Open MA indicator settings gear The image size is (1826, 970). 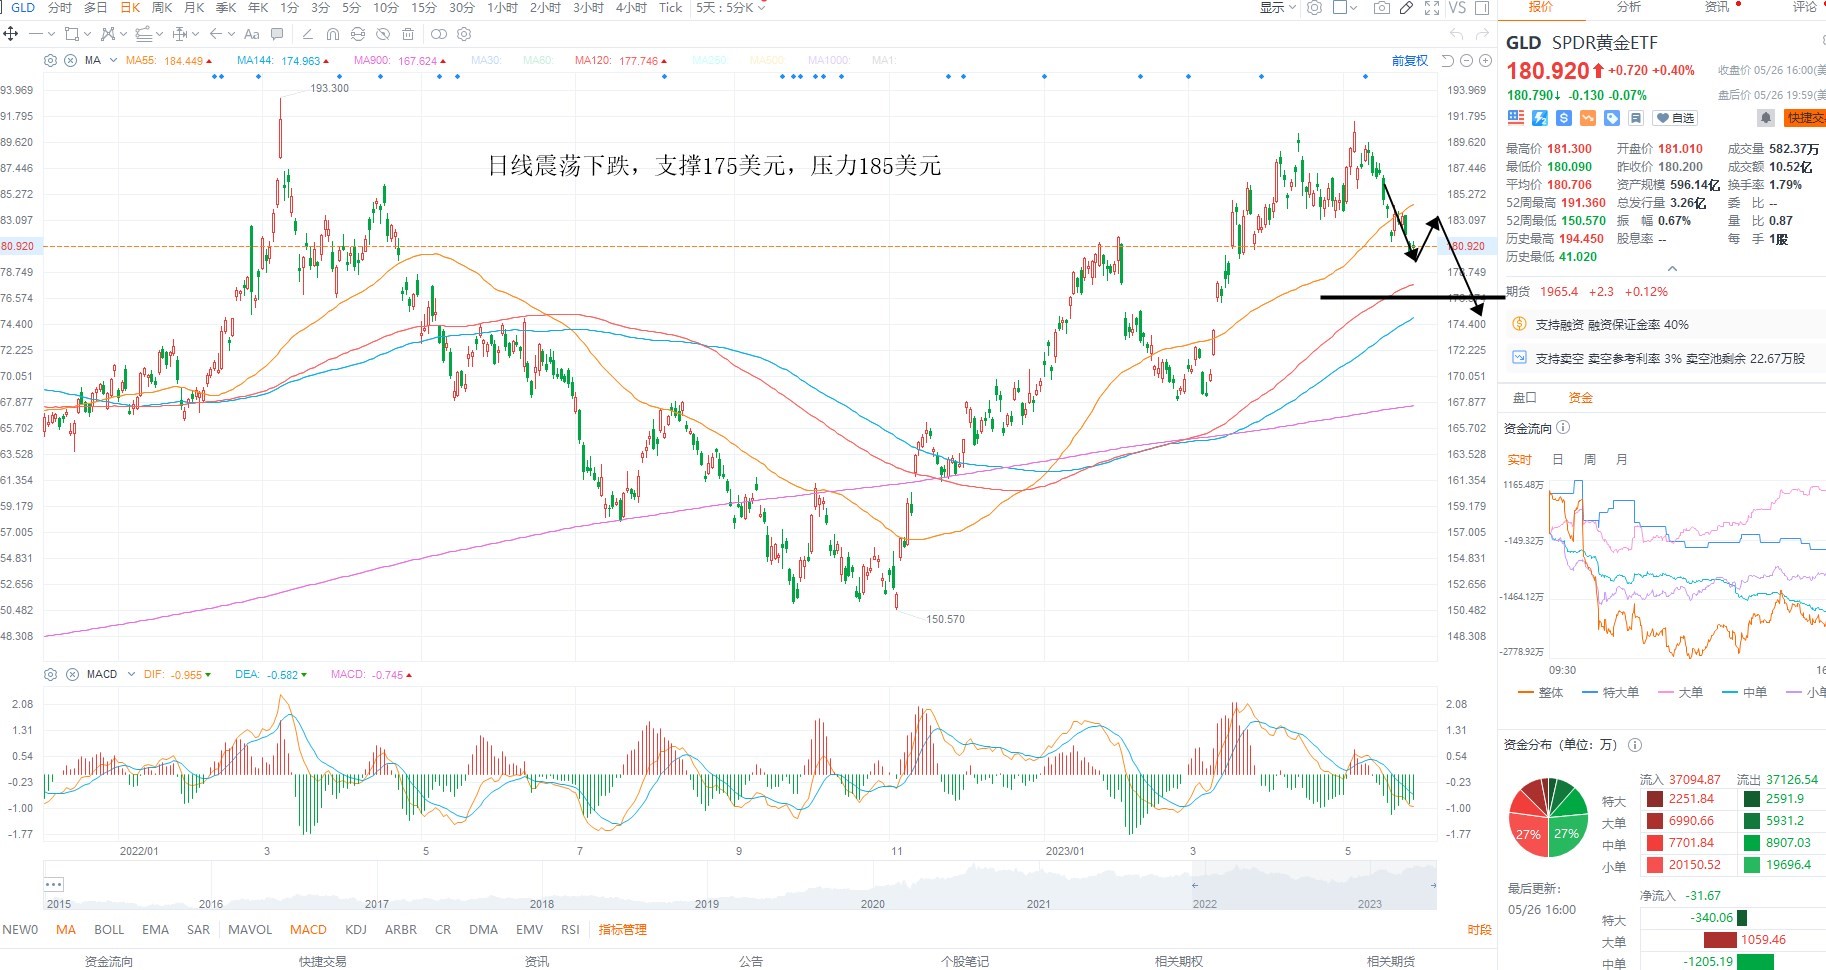coord(50,60)
